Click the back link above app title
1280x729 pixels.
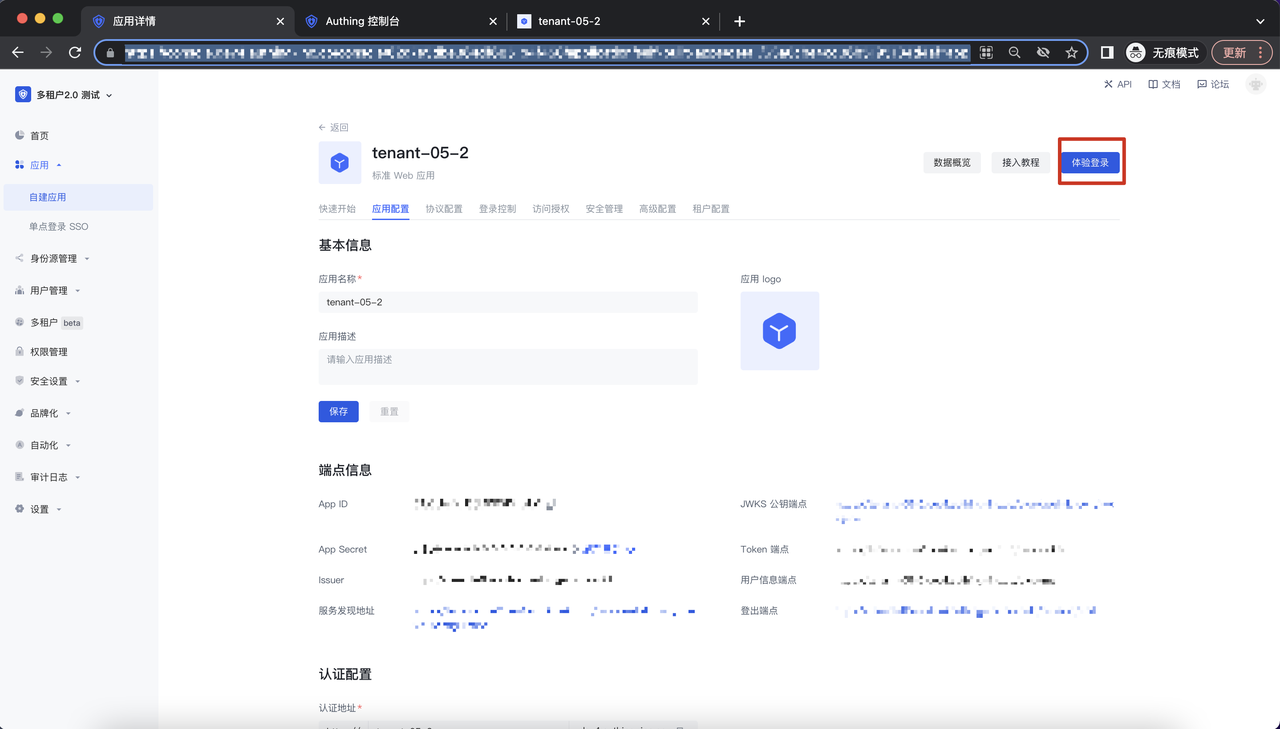coord(334,128)
